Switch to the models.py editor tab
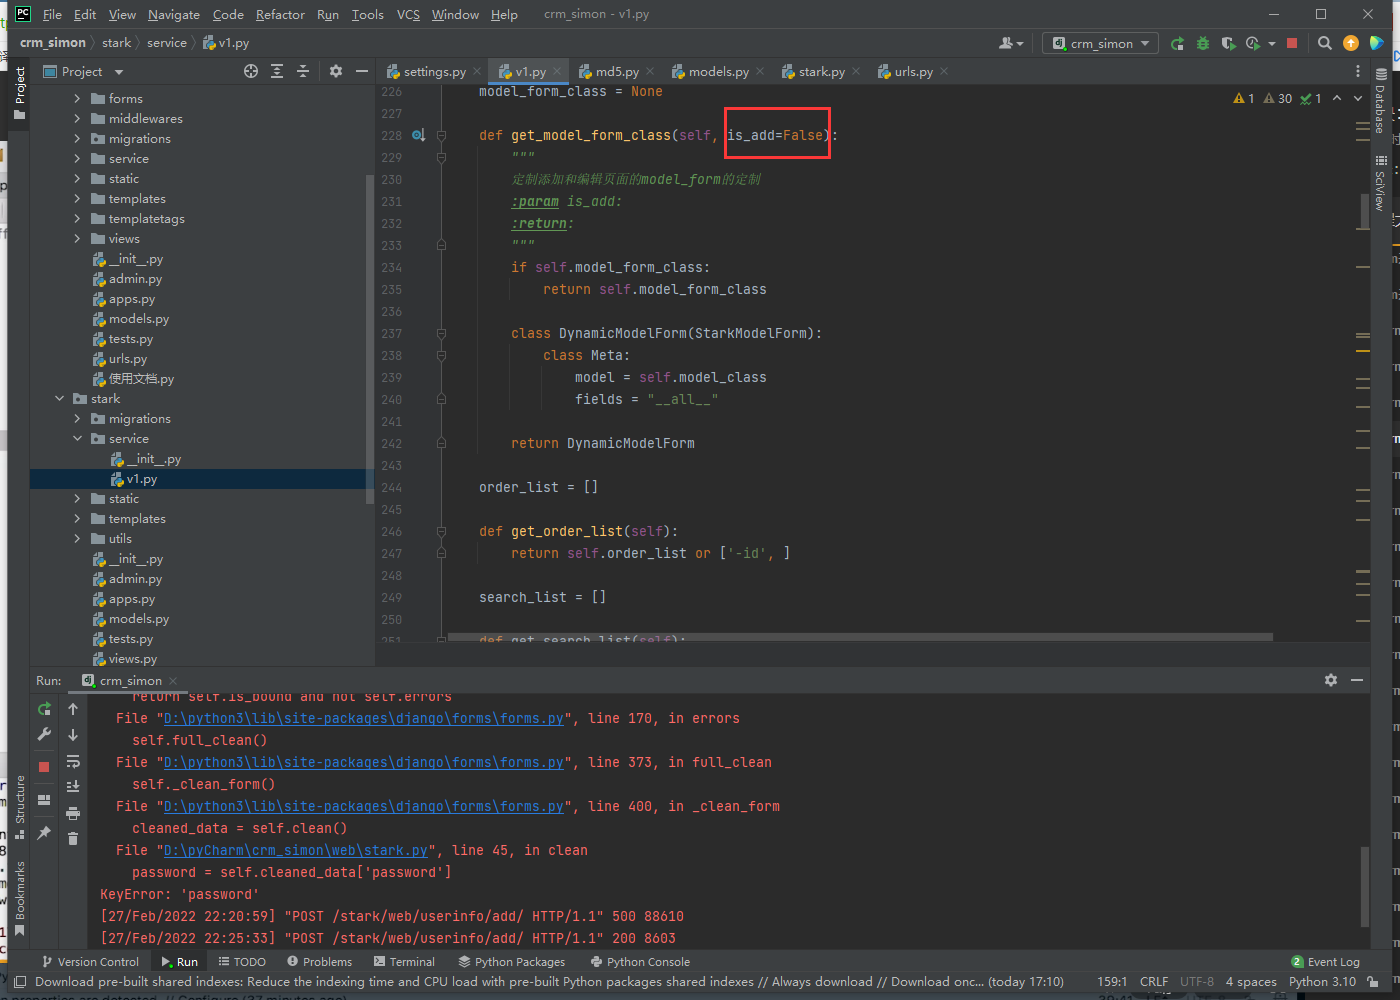The width and height of the screenshot is (1400, 1000). pyautogui.click(x=718, y=72)
